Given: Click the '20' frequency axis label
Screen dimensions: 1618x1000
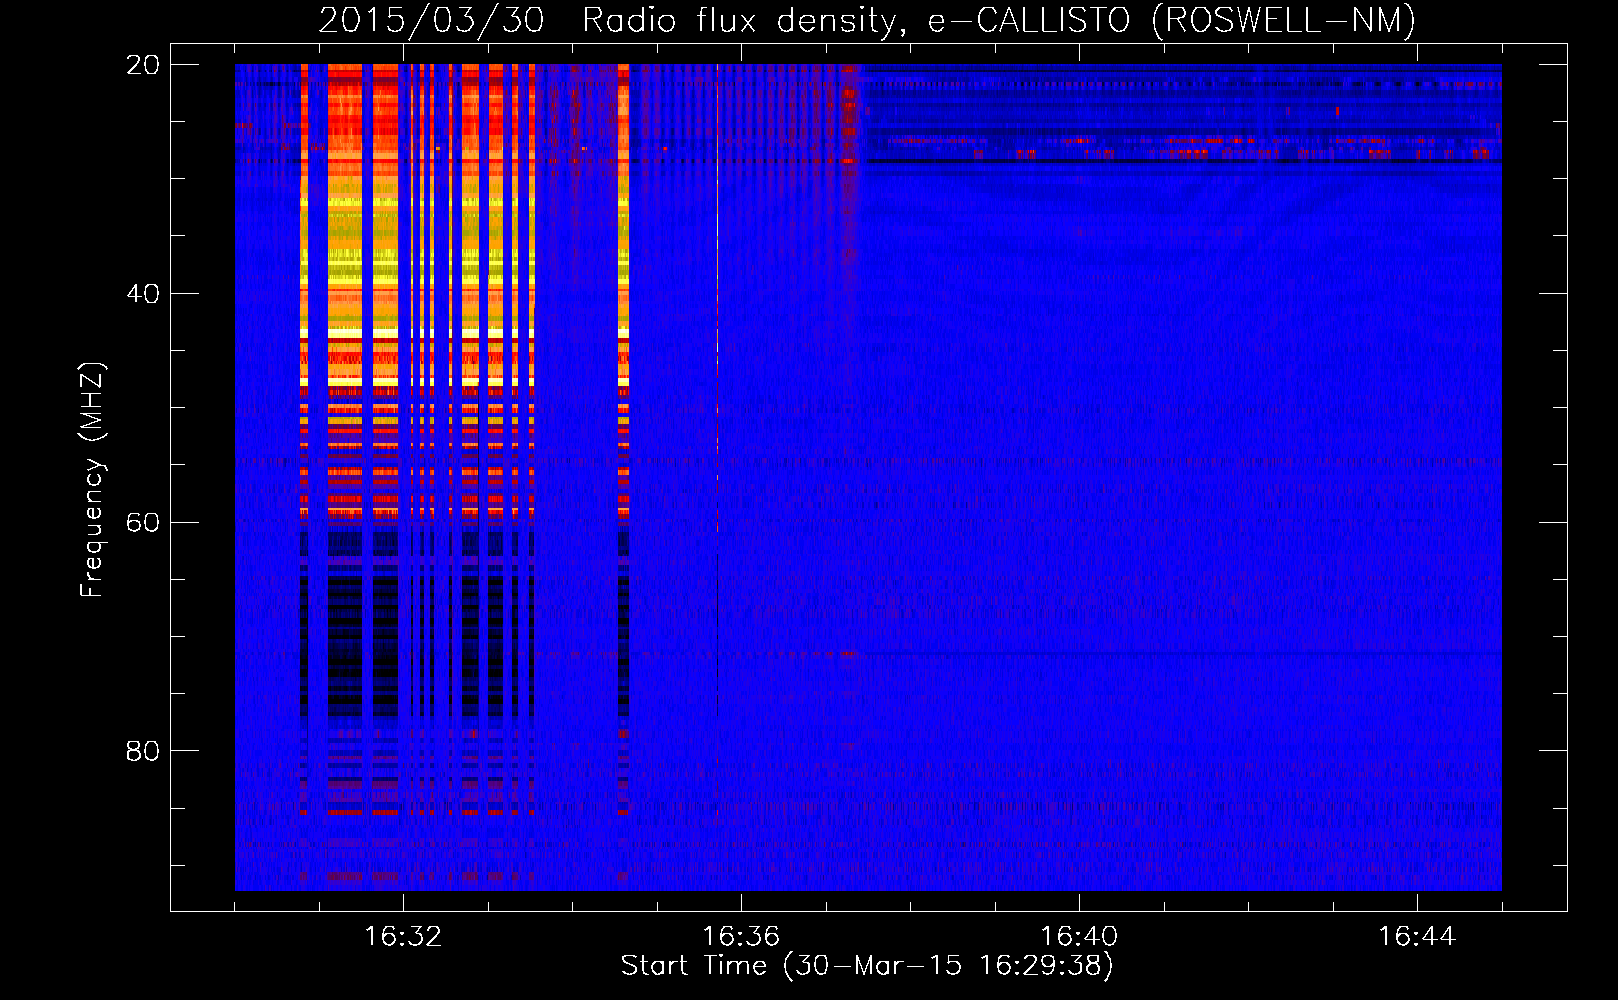Looking at the screenshot, I should coord(143,65).
